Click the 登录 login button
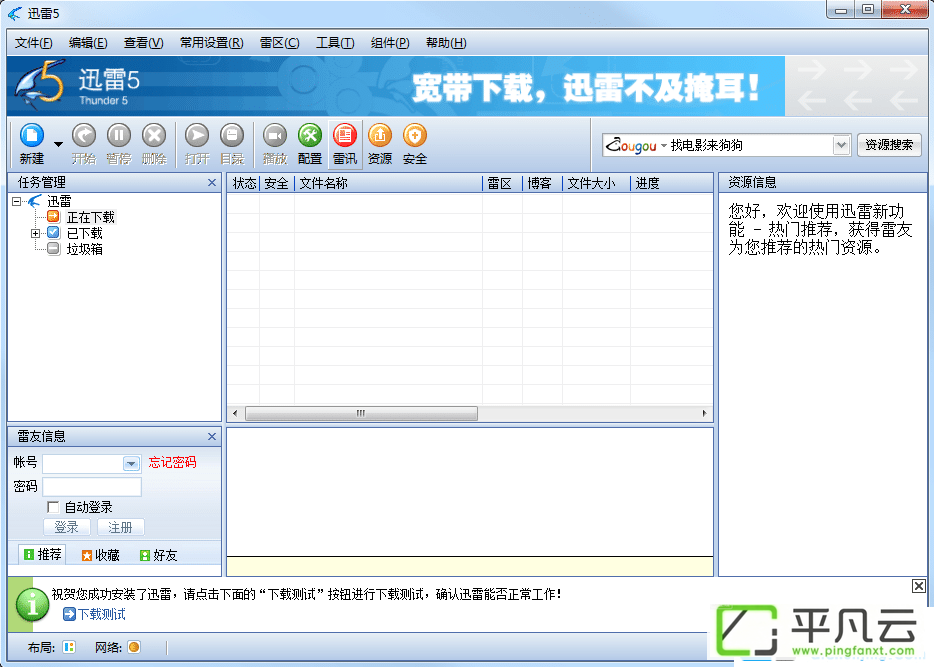 click(x=66, y=527)
